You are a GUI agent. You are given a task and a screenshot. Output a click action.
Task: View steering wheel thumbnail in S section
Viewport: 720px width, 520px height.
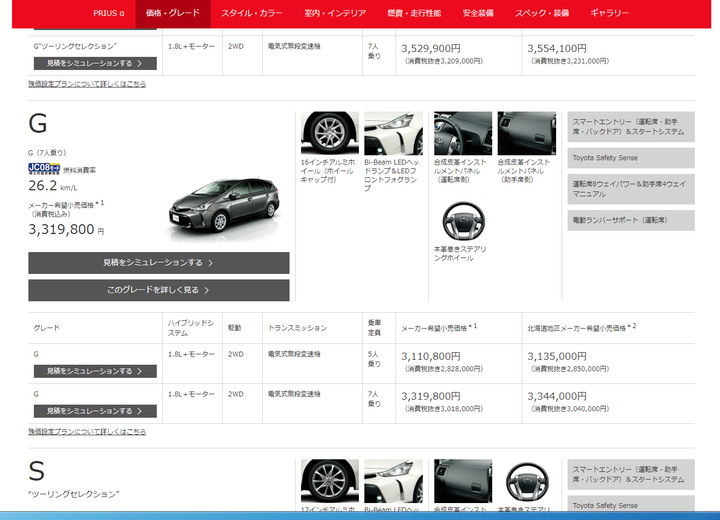click(x=527, y=481)
